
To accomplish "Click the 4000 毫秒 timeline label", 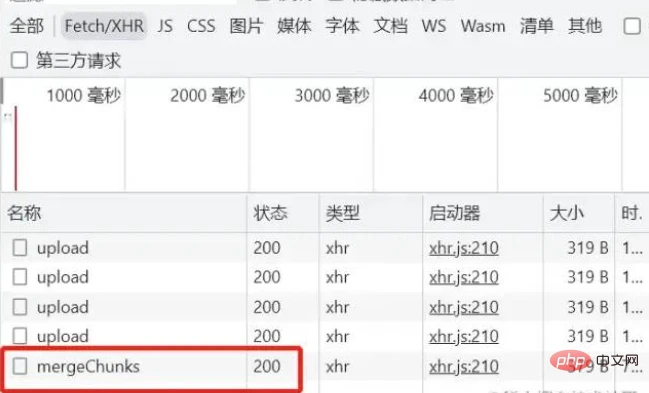I will tap(456, 96).
